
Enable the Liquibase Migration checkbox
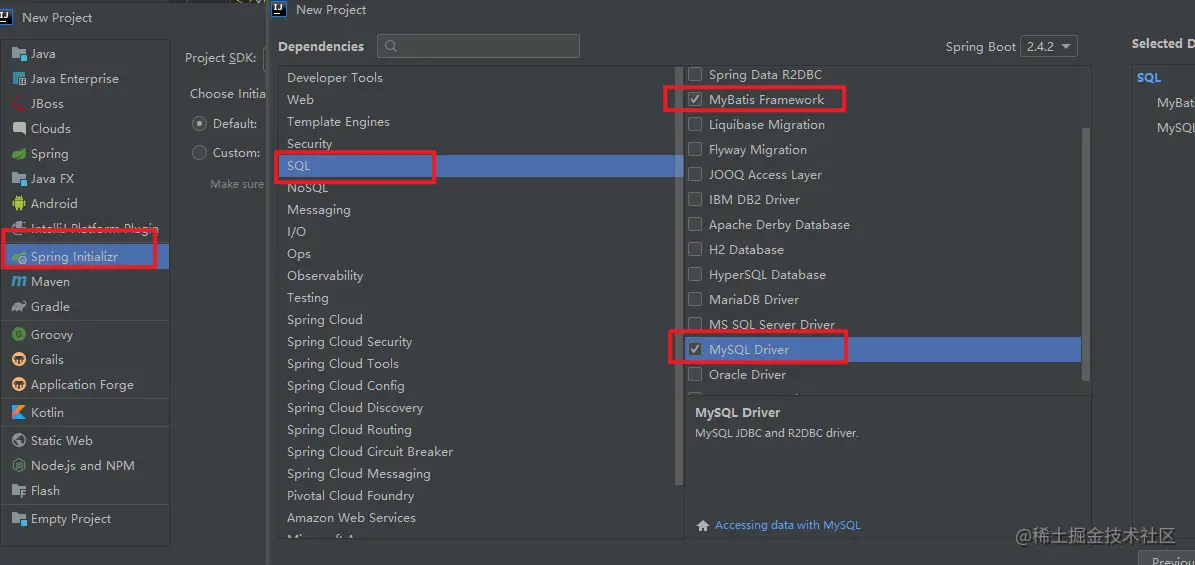pos(695,125)
